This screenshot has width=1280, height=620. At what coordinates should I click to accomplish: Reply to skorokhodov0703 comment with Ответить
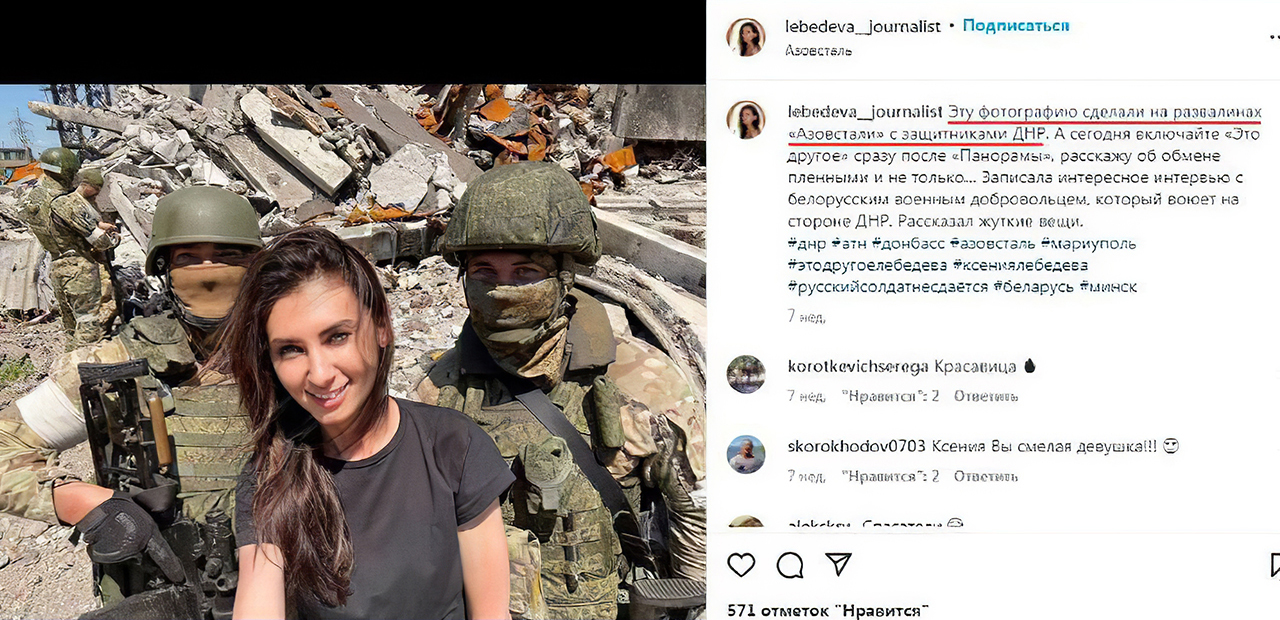pos(986,476)
